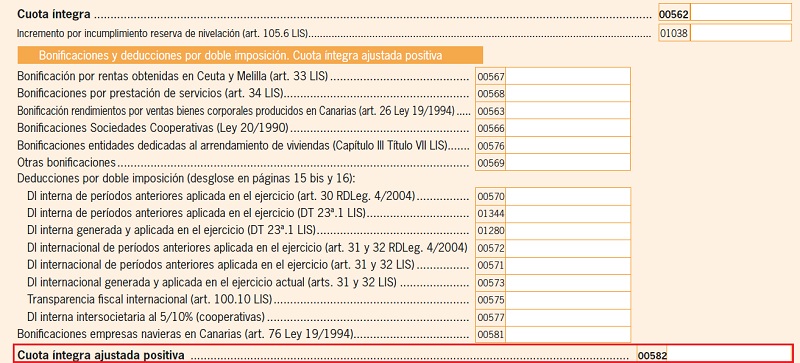Image resolution: width=800 pixels, height=363 pixels.
Task: Click label 'Bonificaciones Sociedades Cooperativas (Ley 20/1990)'
Action: click(x=153, y=128)
